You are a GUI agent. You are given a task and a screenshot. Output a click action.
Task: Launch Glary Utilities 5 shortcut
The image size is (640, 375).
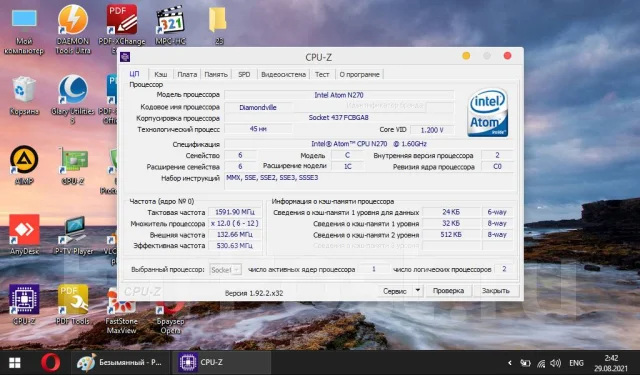(x=73, y=99)
